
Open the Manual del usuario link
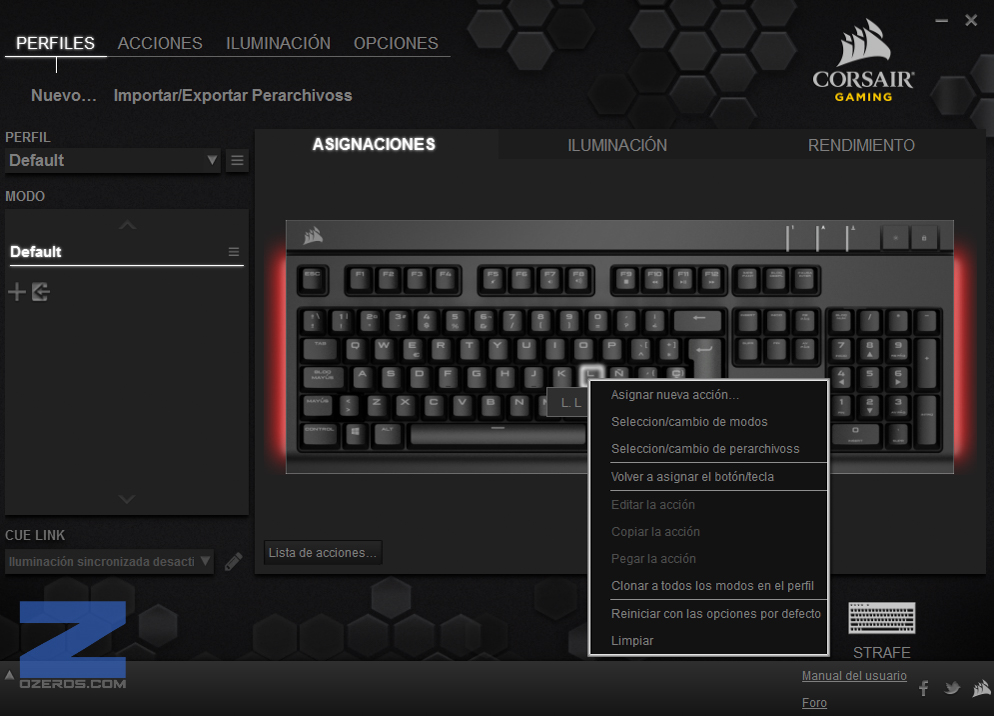point(854,675)
